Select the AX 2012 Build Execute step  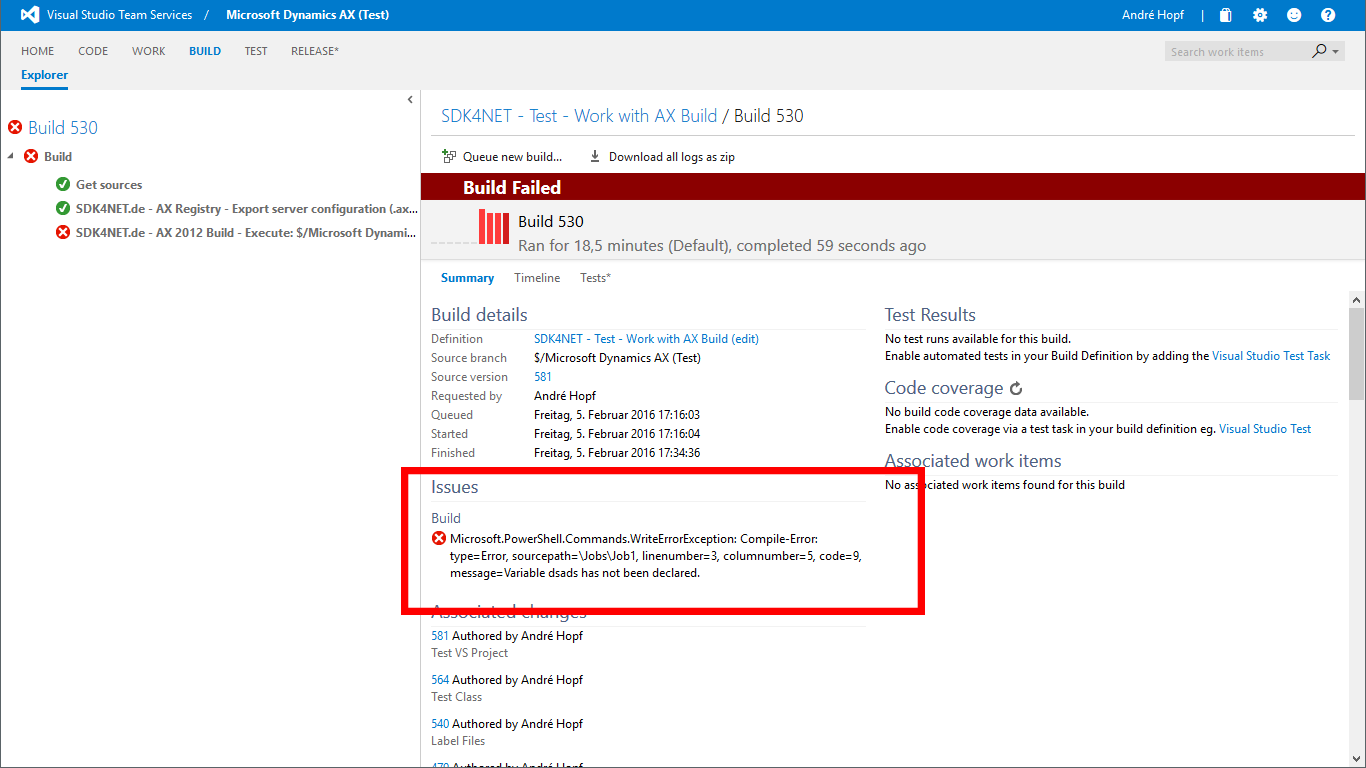point(246,232)
